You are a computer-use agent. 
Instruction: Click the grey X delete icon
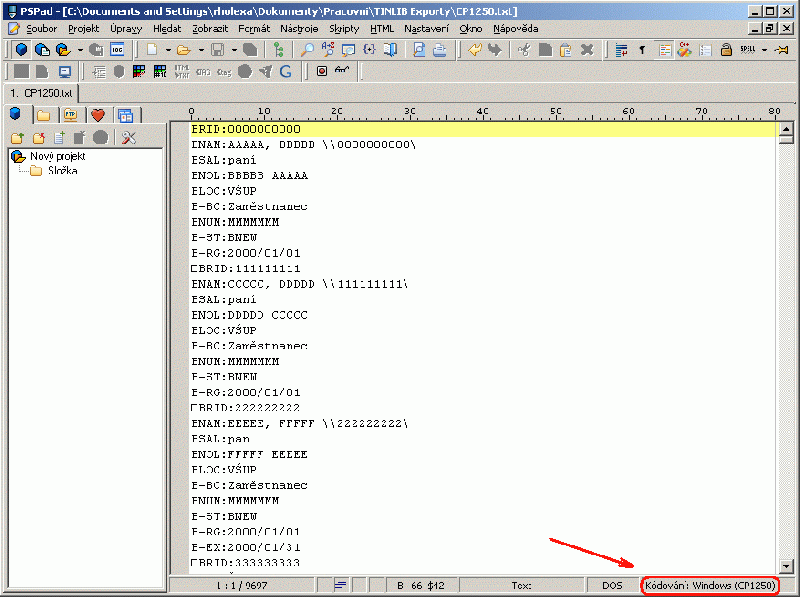coord(587,49)
